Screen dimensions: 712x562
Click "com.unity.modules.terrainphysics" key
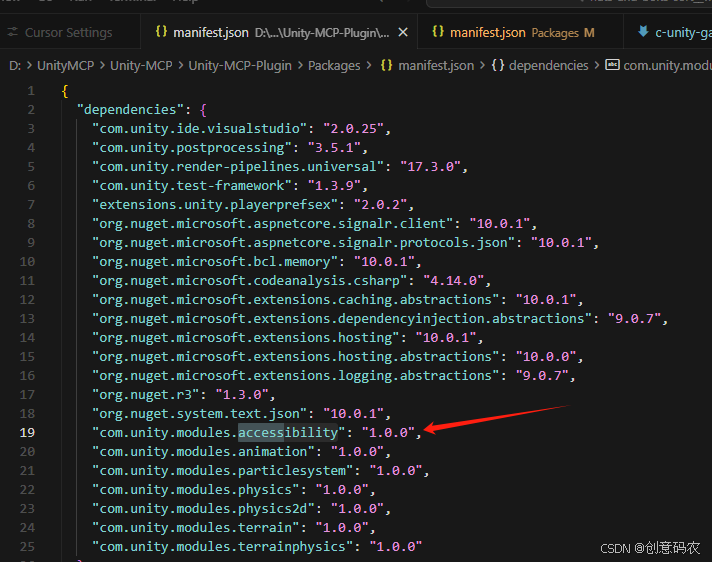point(223,547)
